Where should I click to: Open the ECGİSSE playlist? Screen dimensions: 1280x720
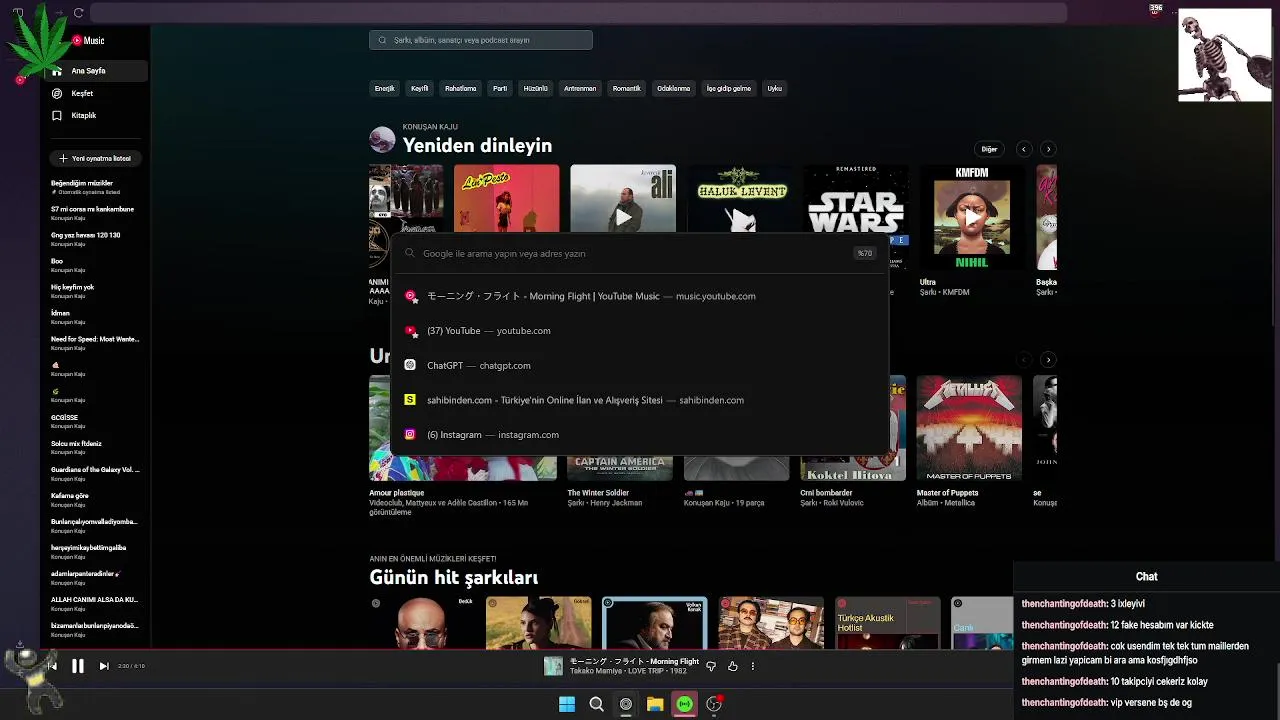click(x=95, y=421)
